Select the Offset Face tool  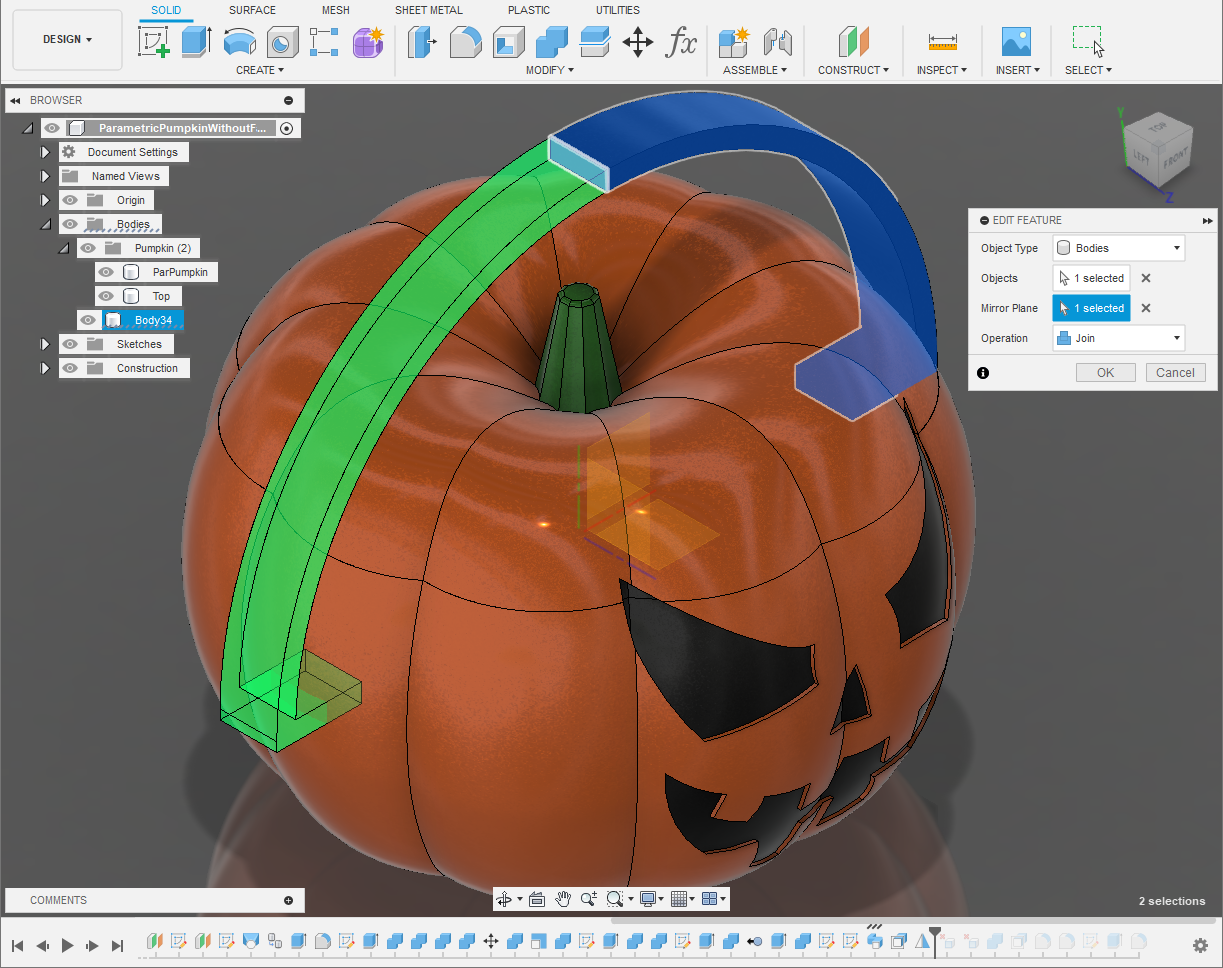595,42
